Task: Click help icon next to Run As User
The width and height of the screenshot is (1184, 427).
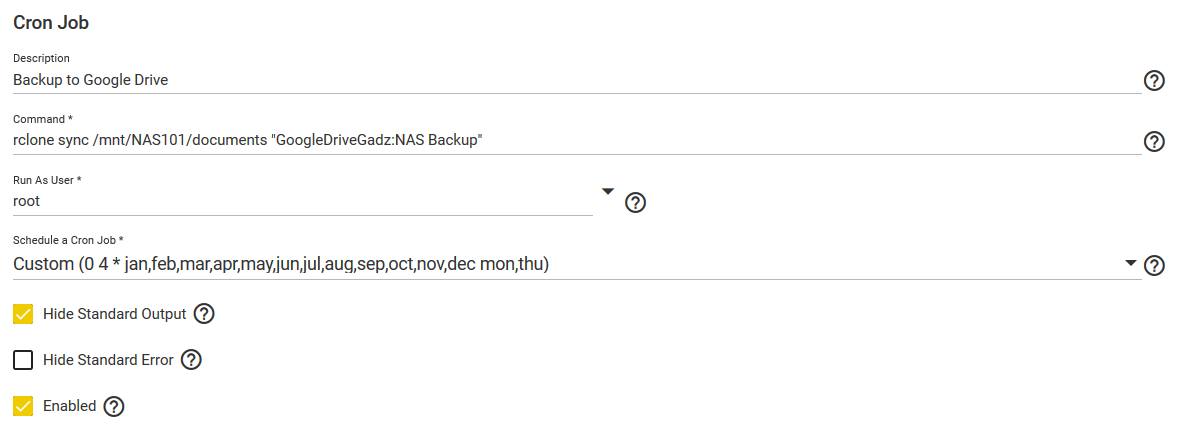Action: pyautogui.click(x=636, y=203)
